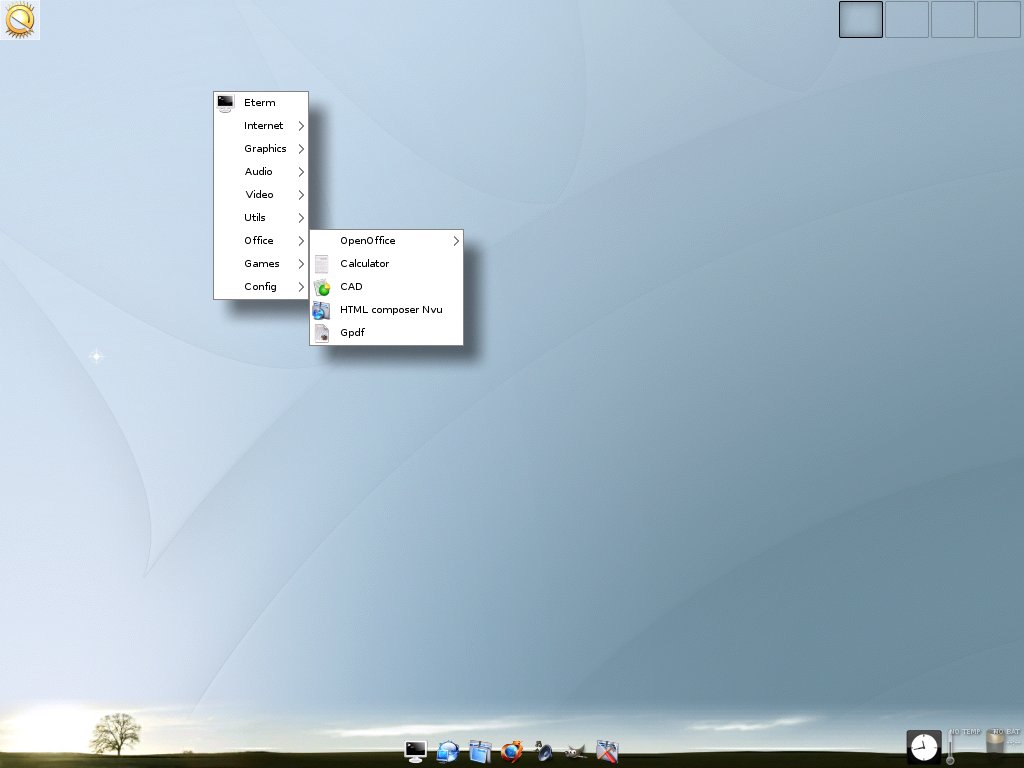Open the OpenOffice submenu
Image resolution: width=1024 pixels, height=768 pixels.
[386, 240]
